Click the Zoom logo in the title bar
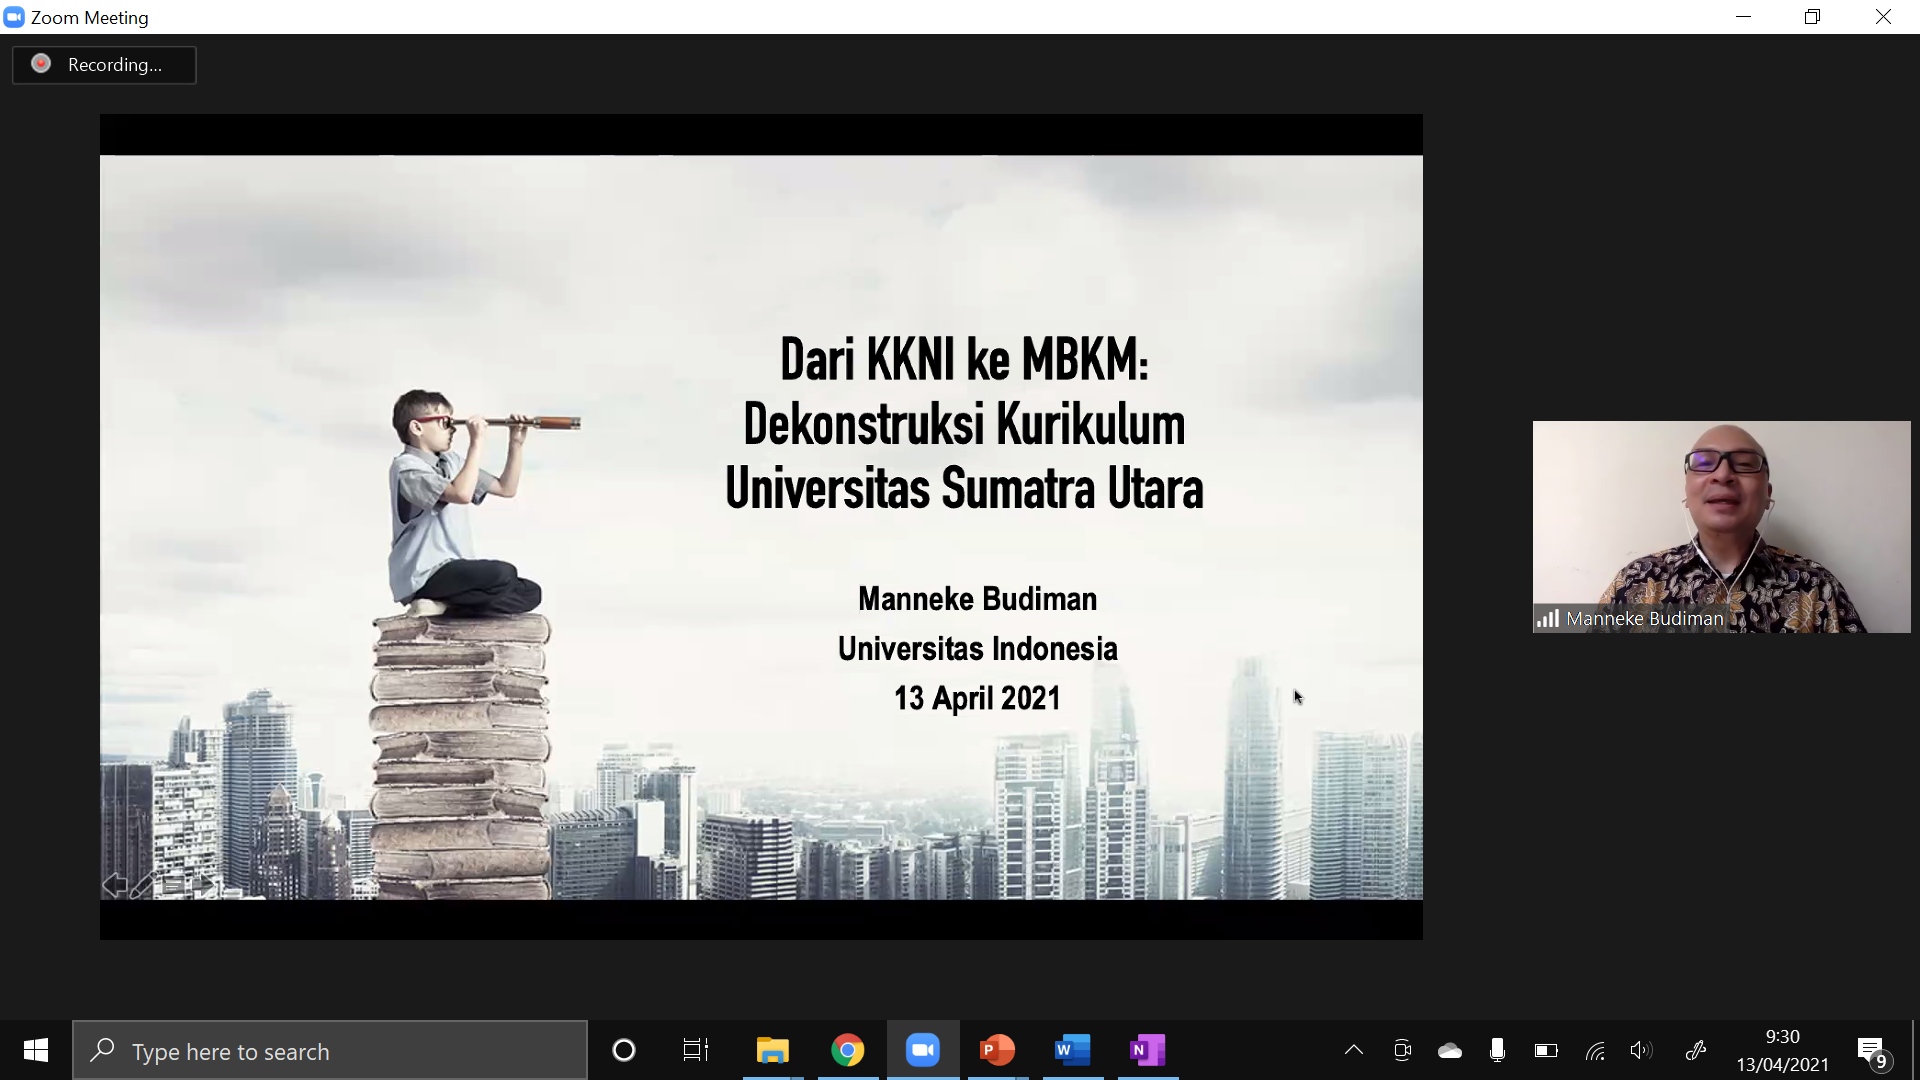Screen dimensions: 1920x1080 point(14,17)
